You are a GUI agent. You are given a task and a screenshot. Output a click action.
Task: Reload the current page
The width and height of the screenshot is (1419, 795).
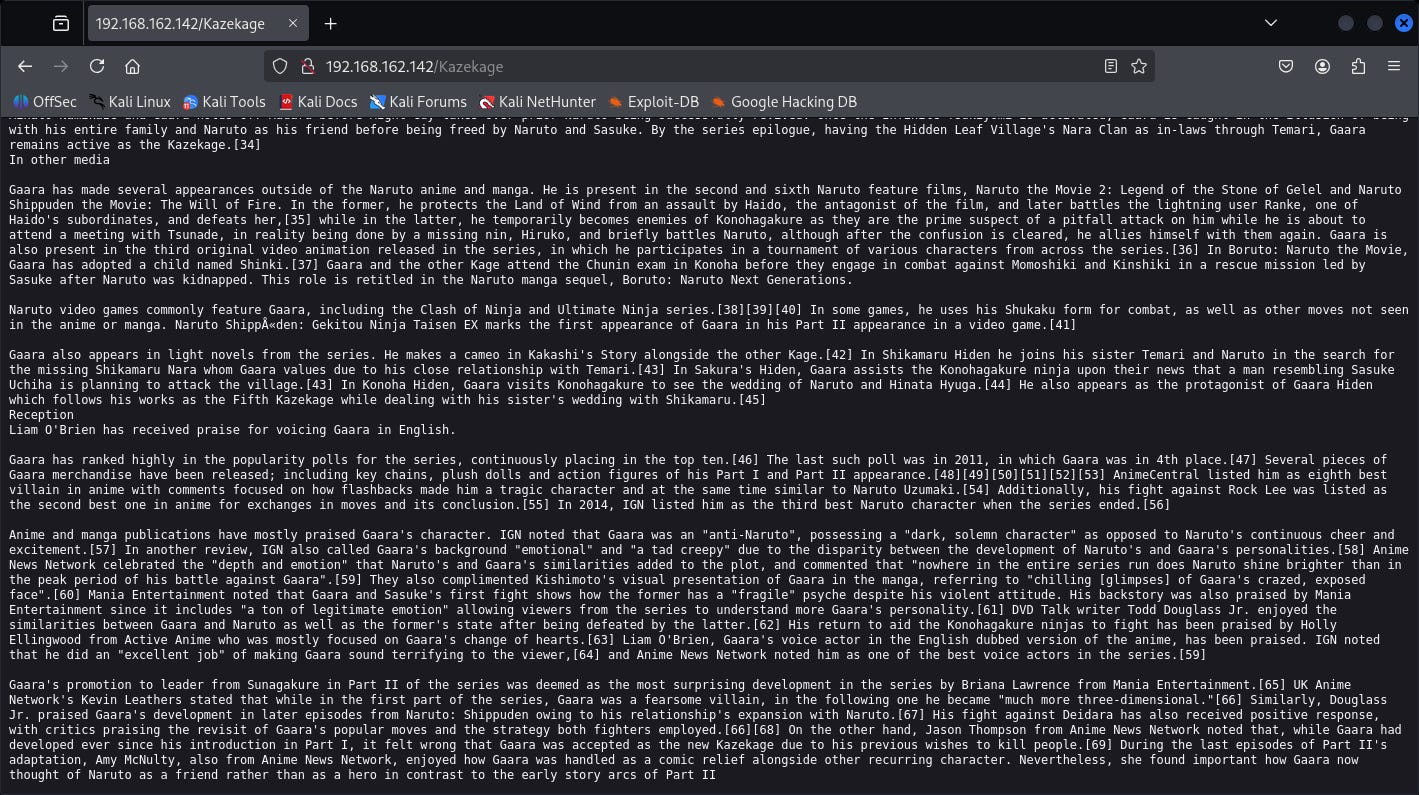97,66
